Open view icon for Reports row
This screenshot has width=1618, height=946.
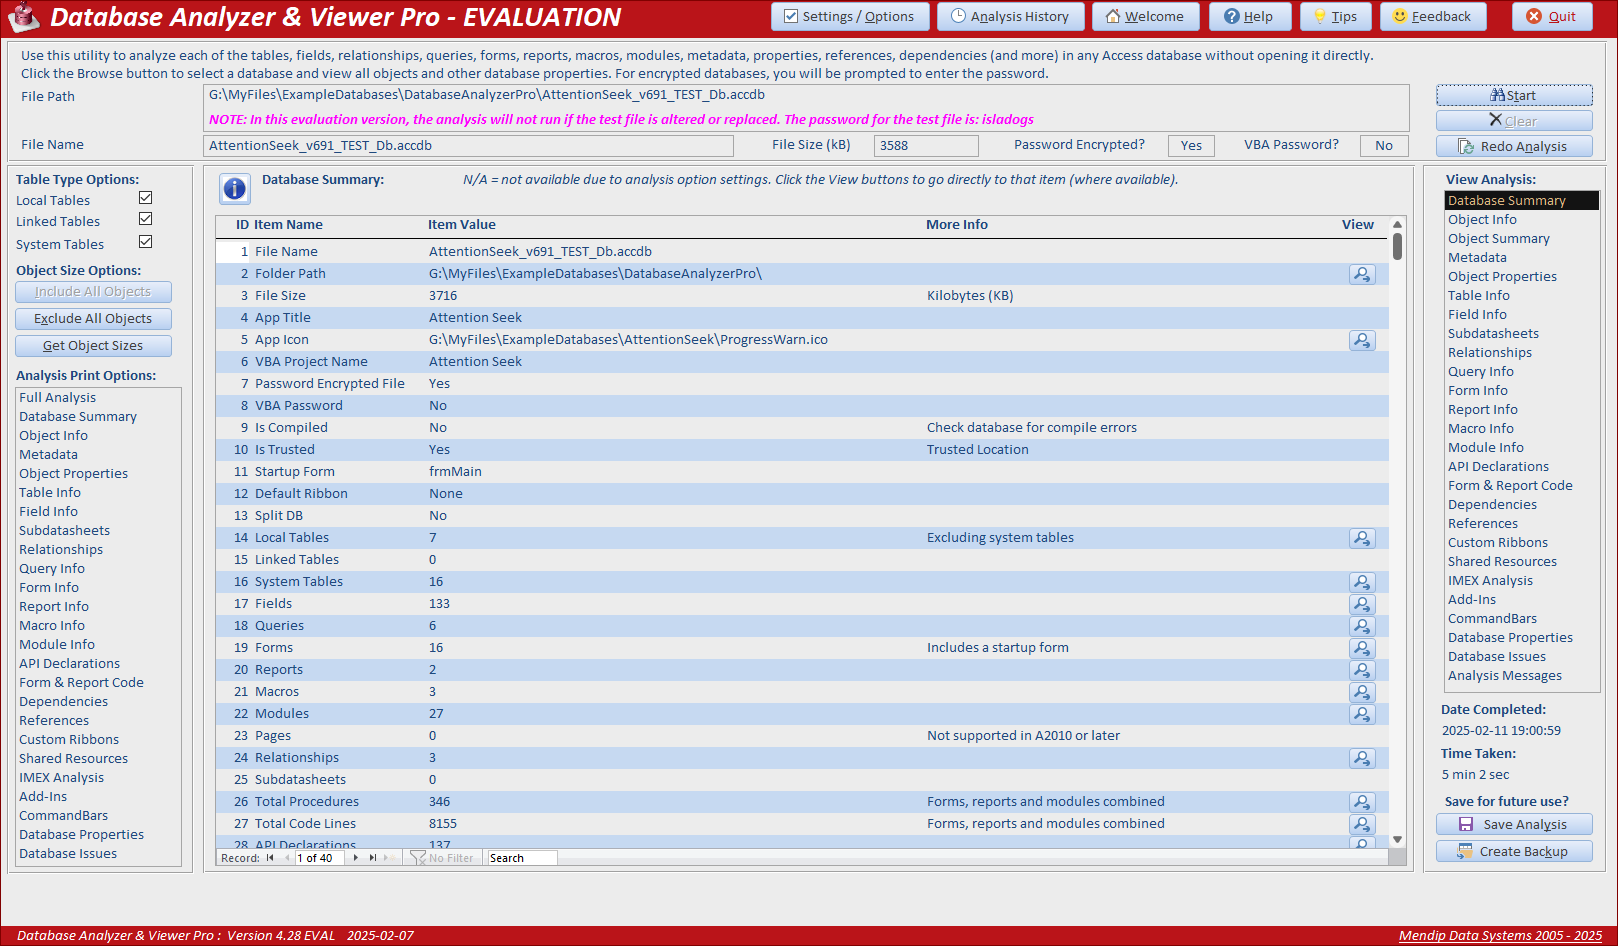(x=1362, y=670)
